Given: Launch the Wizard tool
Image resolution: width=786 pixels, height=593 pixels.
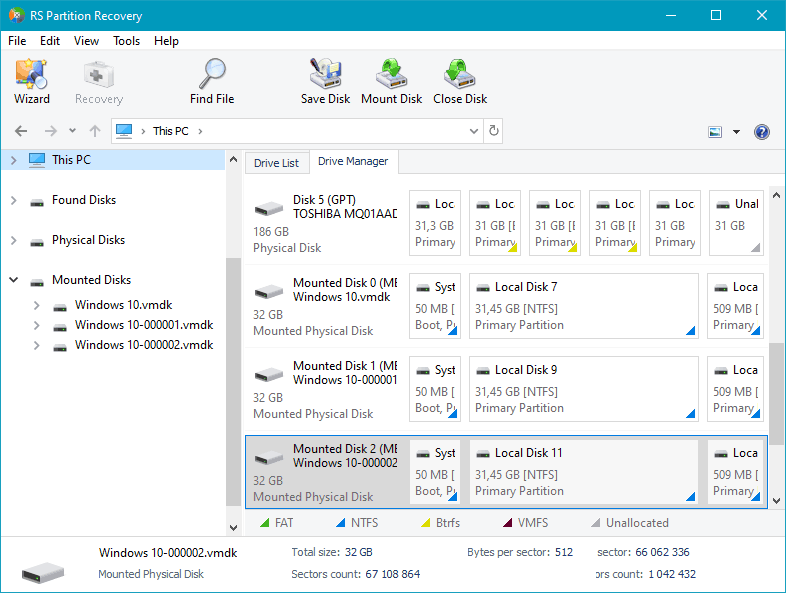Looking at the screenshot, I should pyautogui.click(x=32, y=81).
